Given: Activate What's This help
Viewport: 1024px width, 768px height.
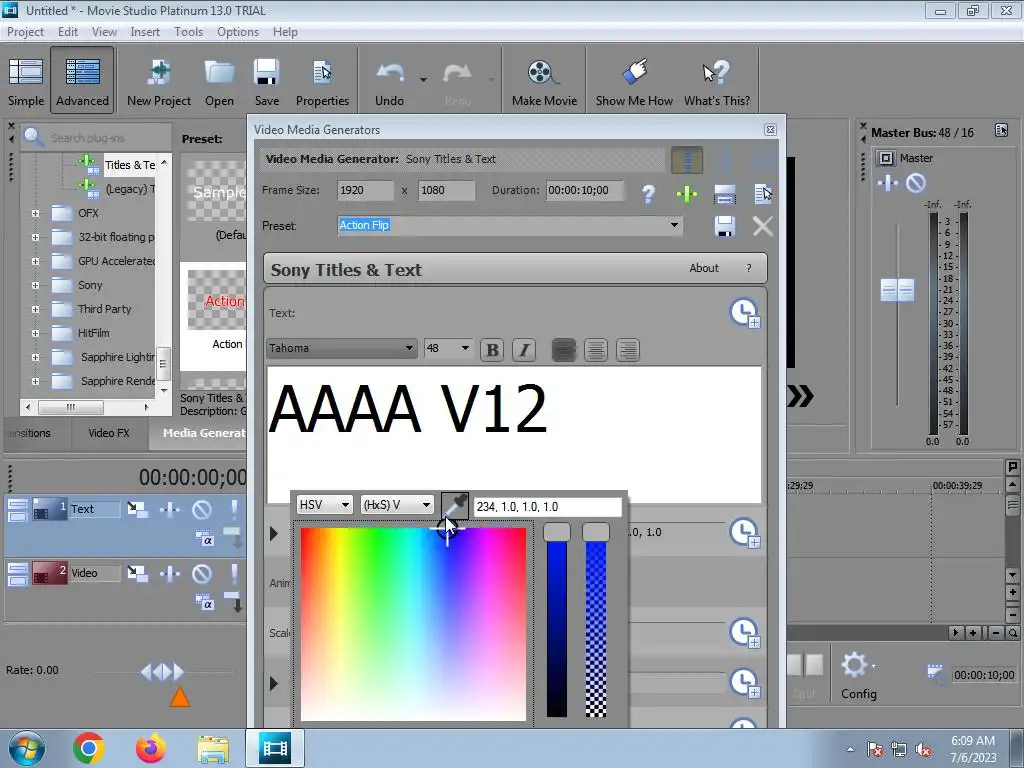Looking at the screenshot, I should point(716,82).
